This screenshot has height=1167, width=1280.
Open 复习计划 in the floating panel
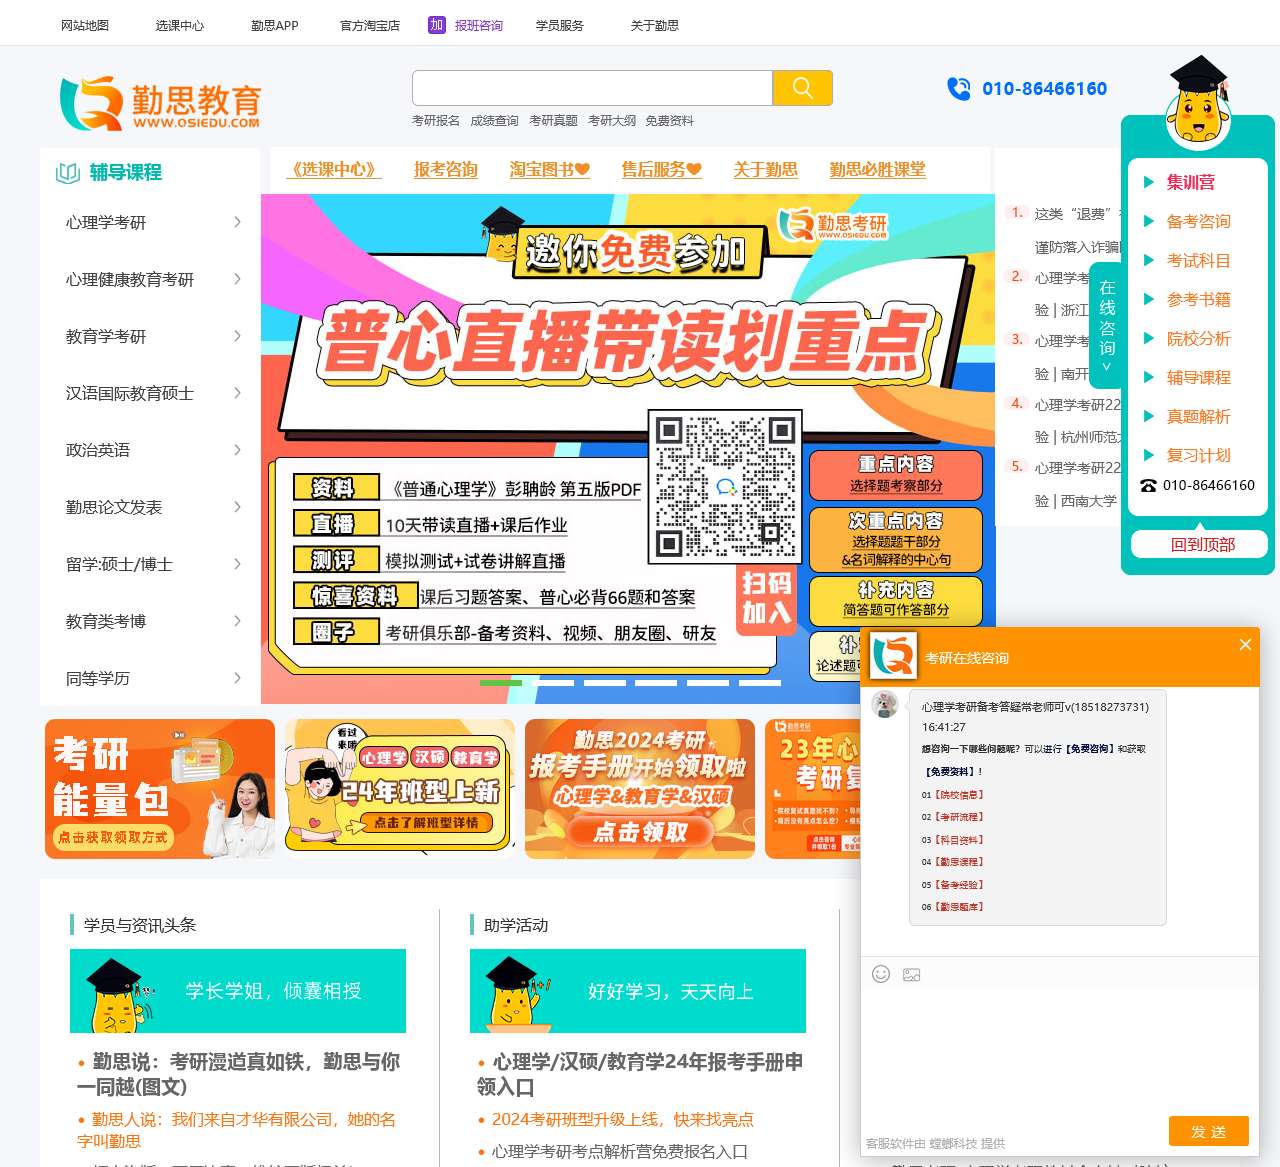[1199, 455]
